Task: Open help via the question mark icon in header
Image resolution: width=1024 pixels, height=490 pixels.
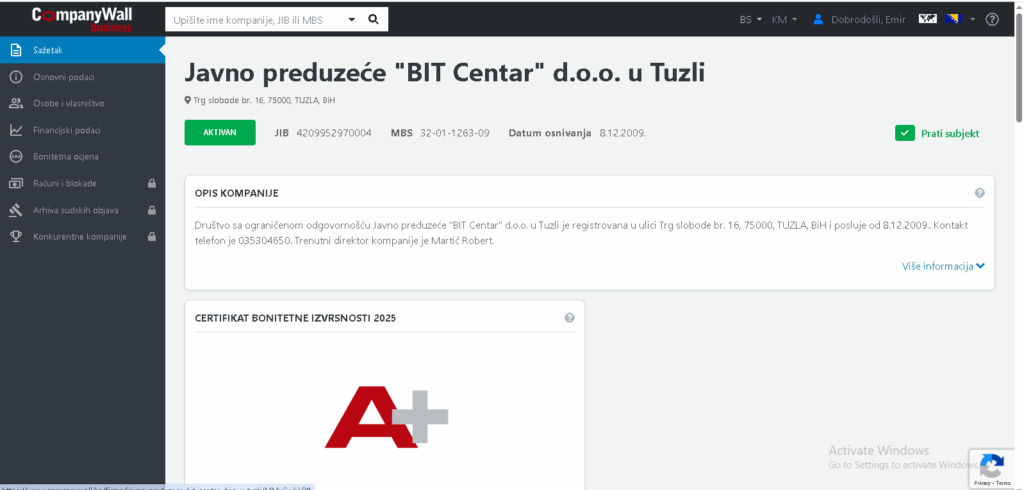Action: click(x=992, y=19)
